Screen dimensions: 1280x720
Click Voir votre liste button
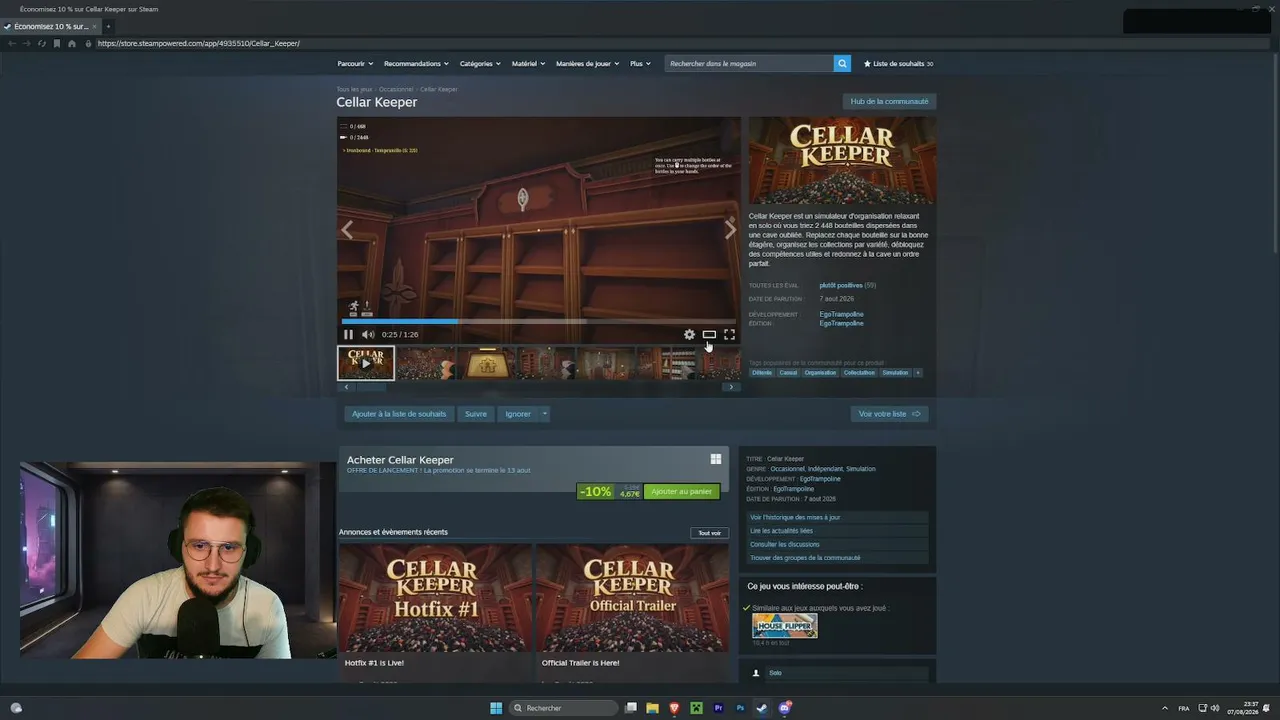(889, 414)
